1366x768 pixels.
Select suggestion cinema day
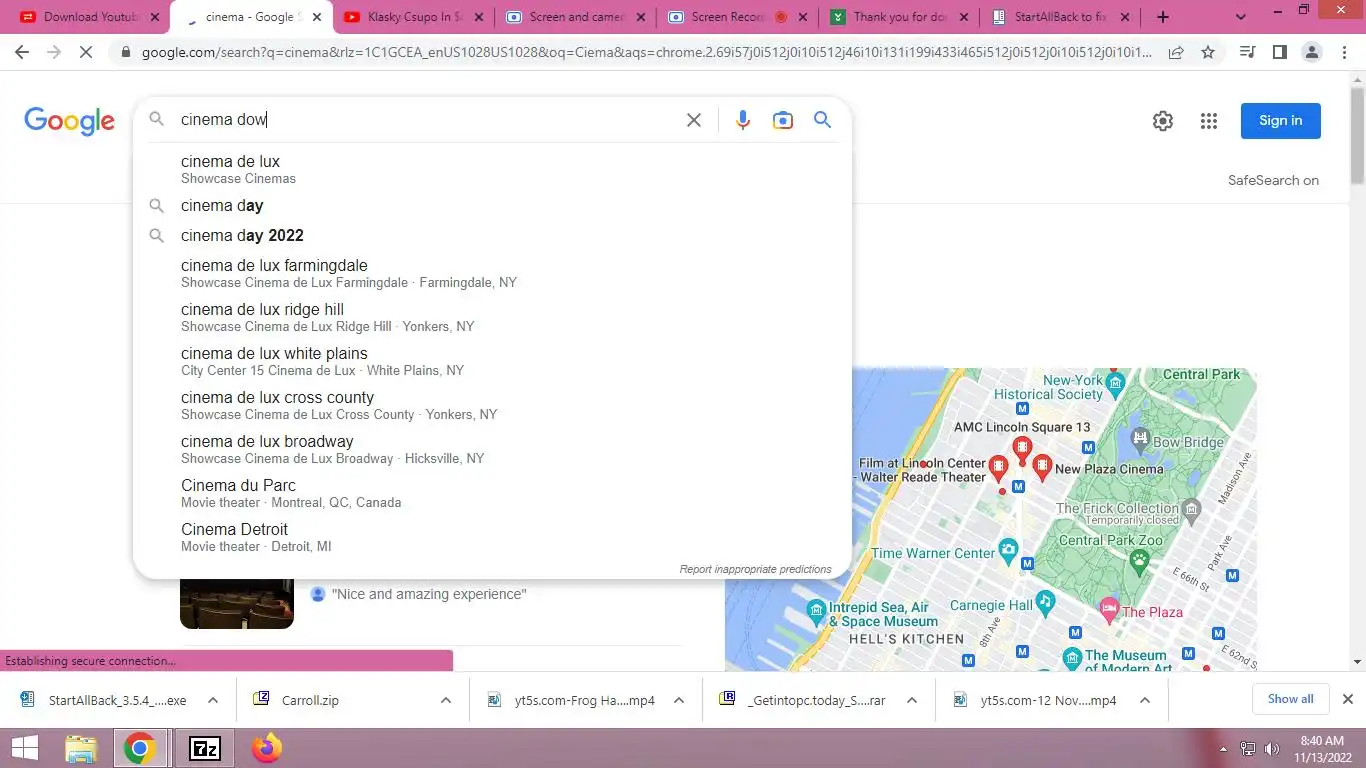coord(492,205)
